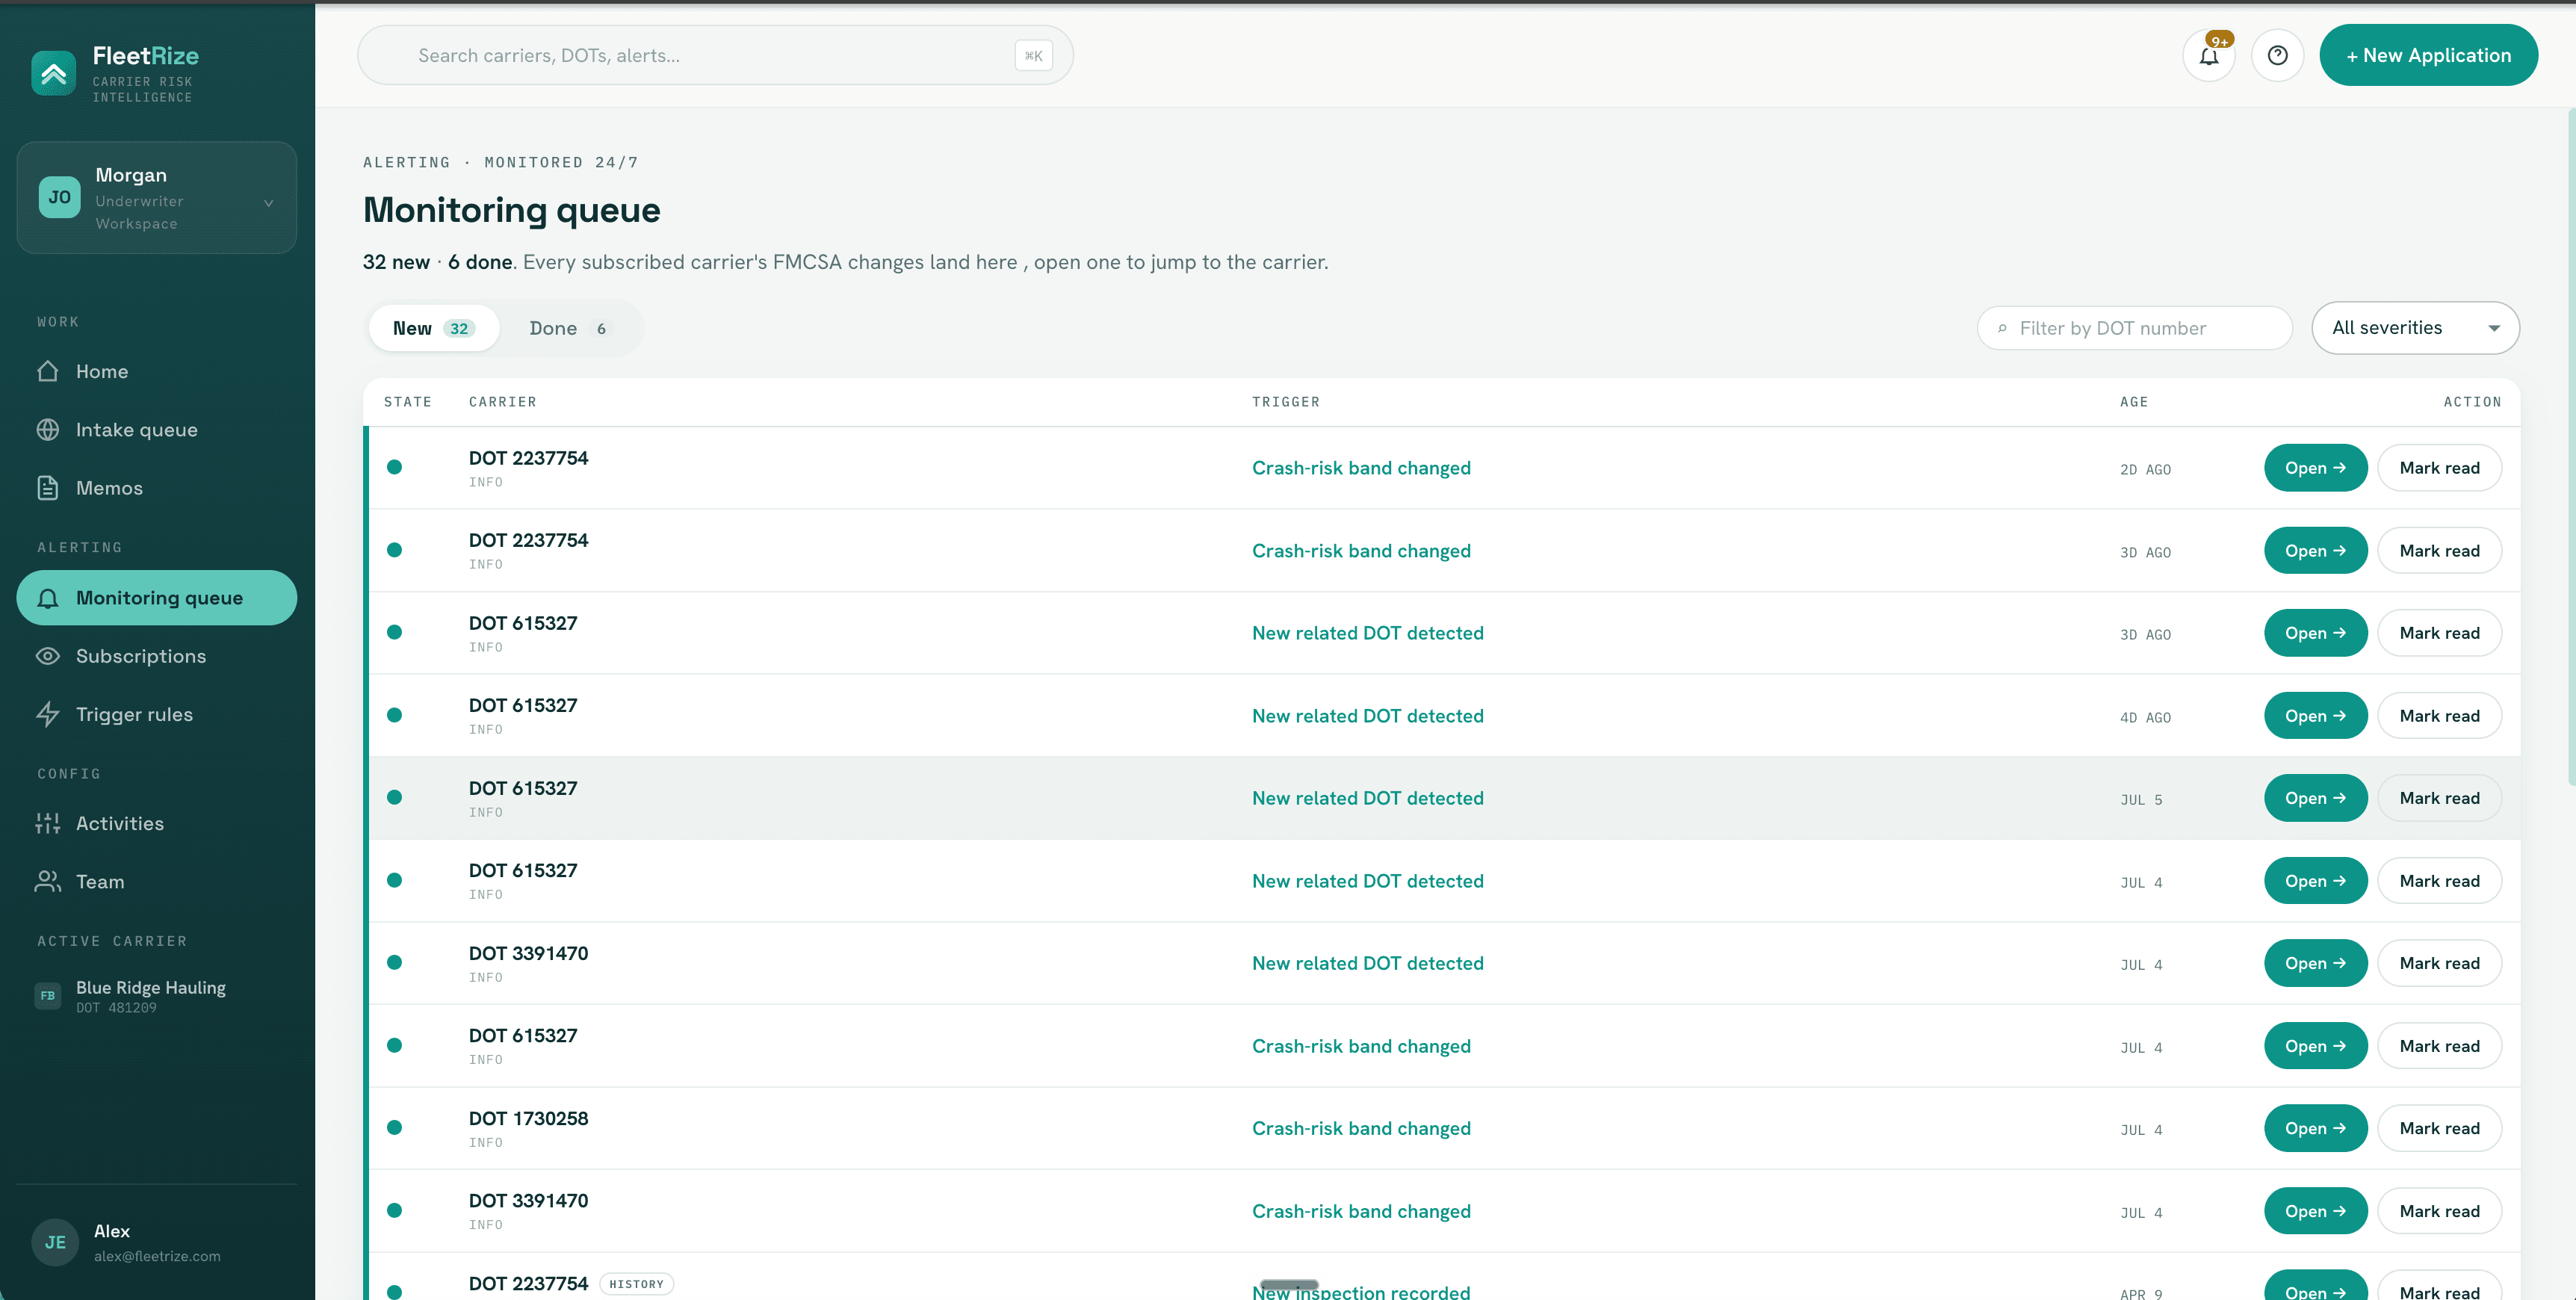Image resolution: width=2576 pixels, height=1300 pixels.
Task: Open the 2D AGO DOT 2237754 alert
Action: [2315, 468]
